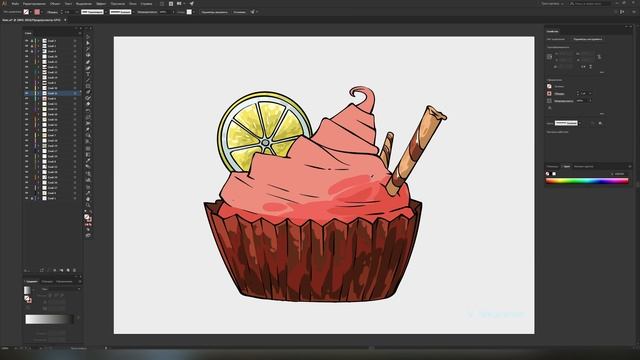This screenshot has width=640, height=360.
Task: Click the fx effects icon in Properties panel
Action: (549, 108)
